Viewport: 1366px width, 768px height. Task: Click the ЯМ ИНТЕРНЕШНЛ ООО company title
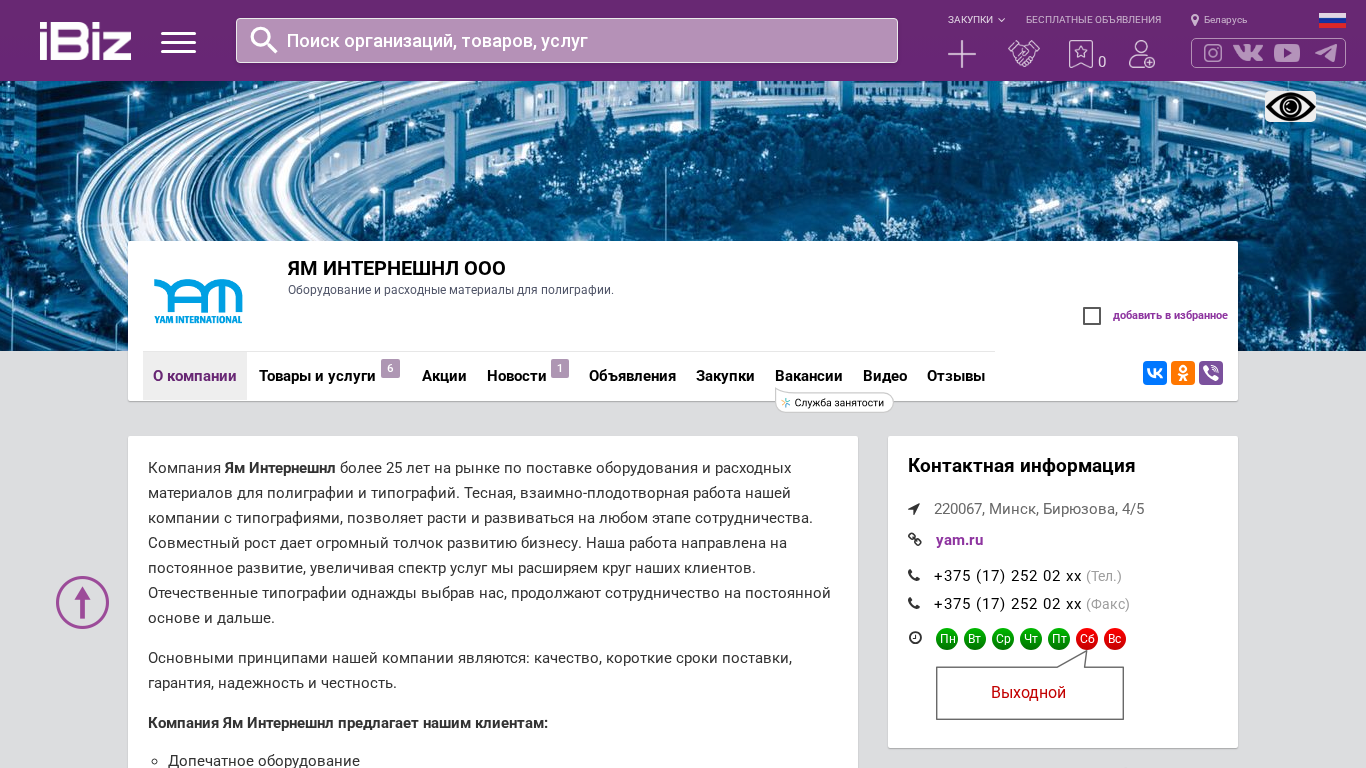pos(396,268)
